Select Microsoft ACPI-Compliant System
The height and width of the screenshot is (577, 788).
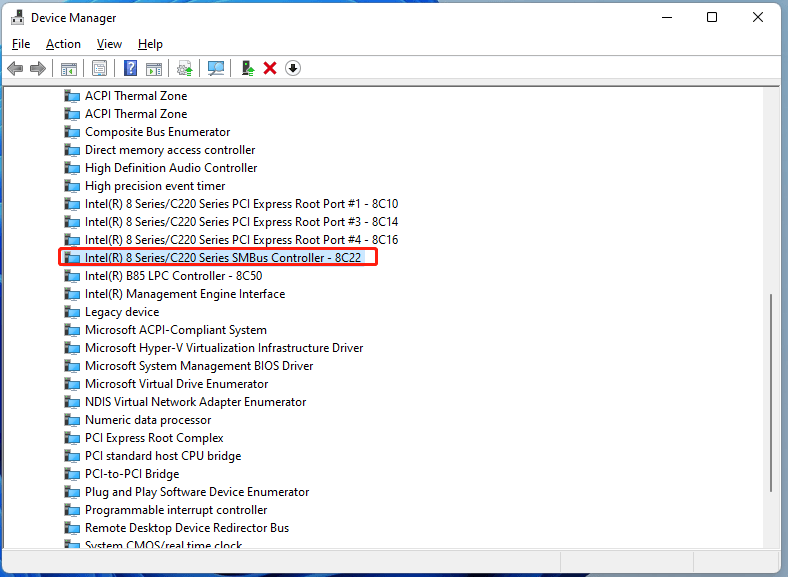pos(176,330)
